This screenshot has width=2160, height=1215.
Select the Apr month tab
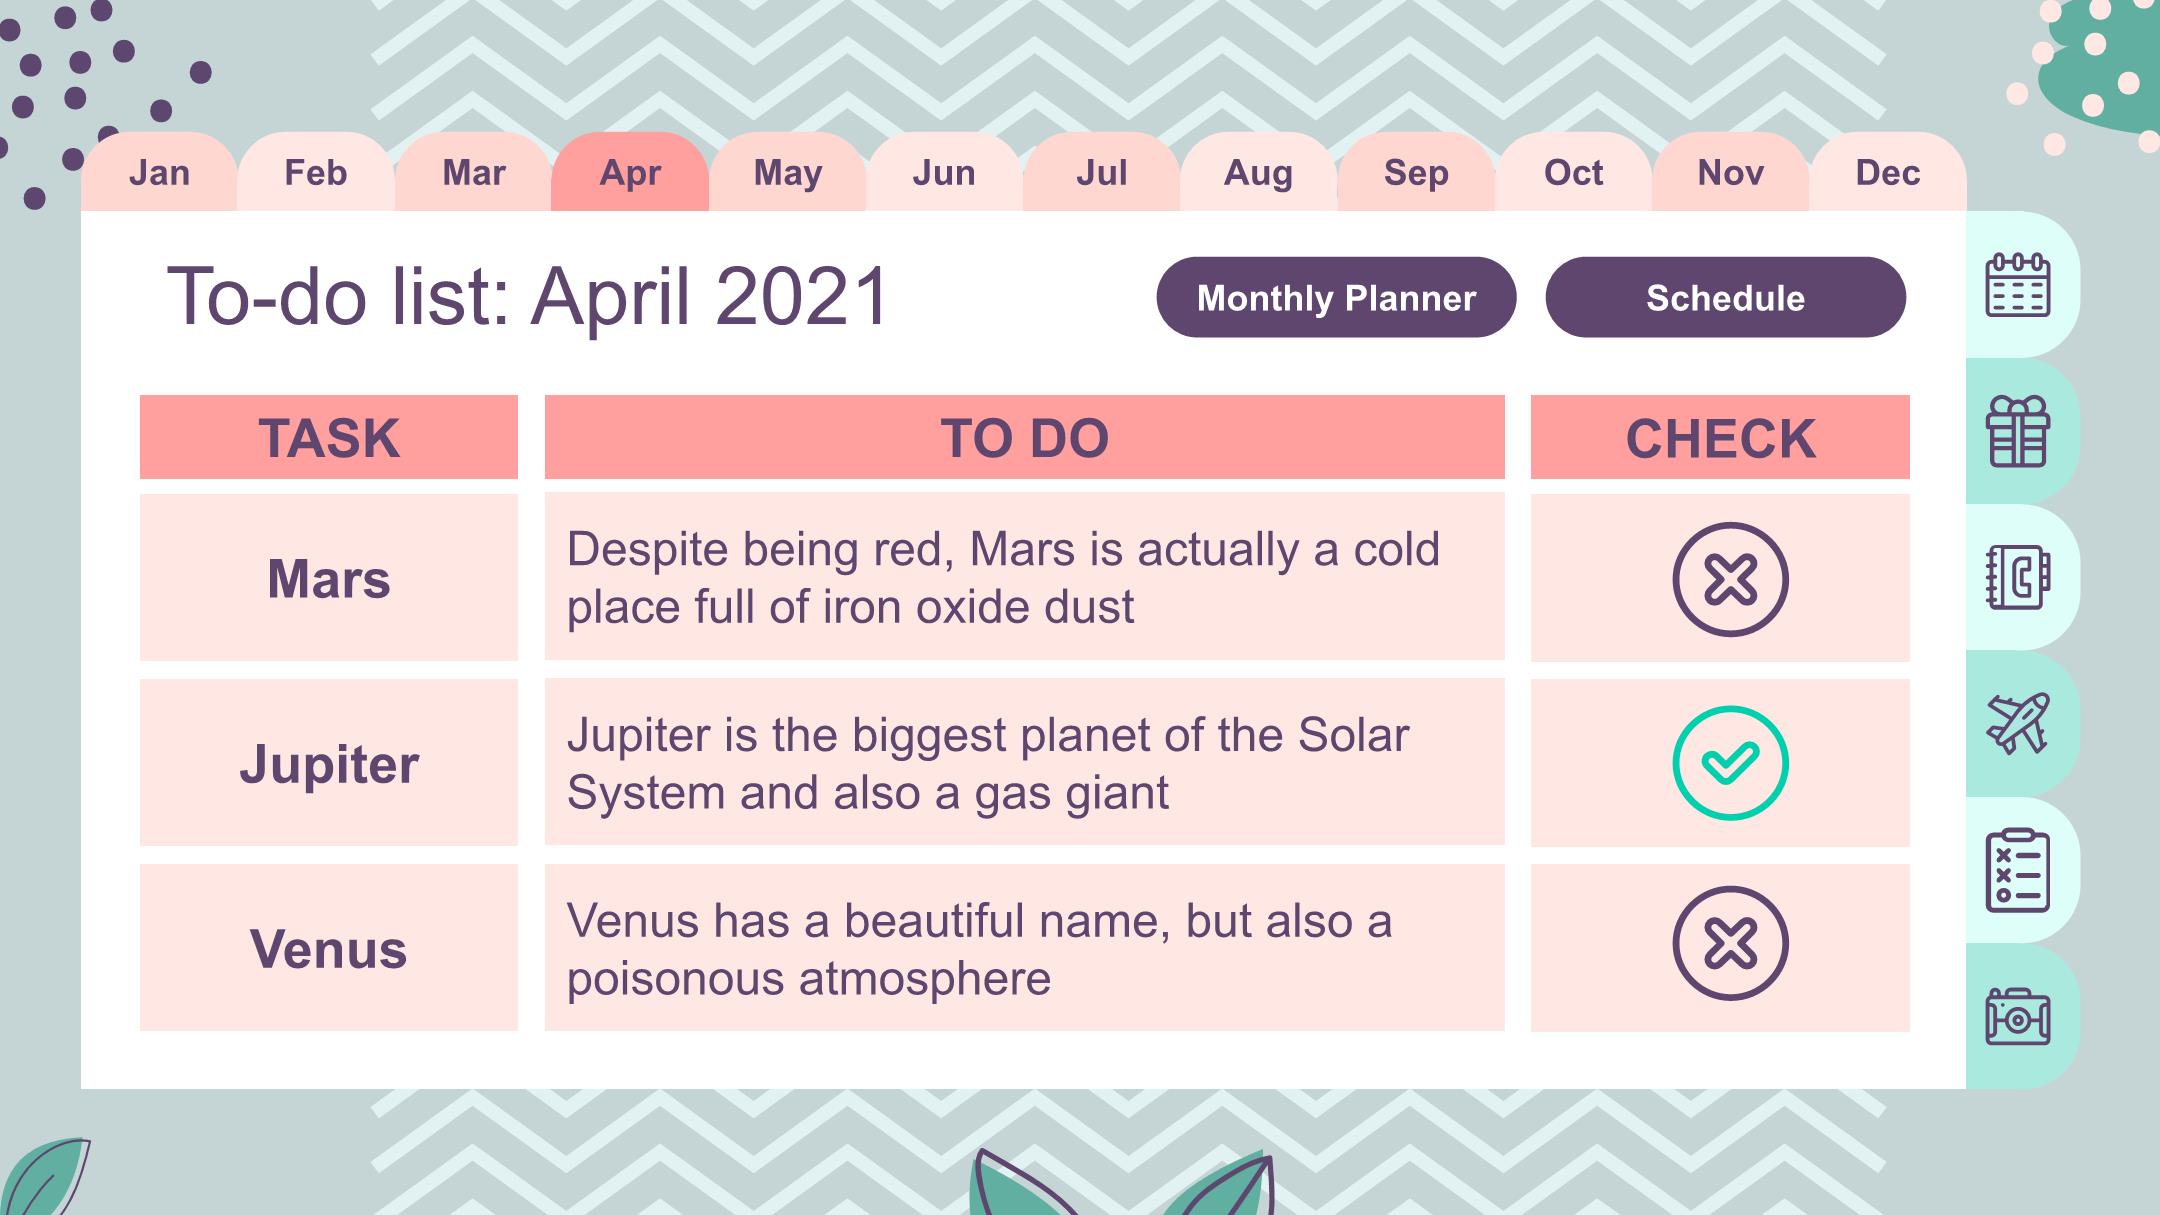tap(630, 172)
